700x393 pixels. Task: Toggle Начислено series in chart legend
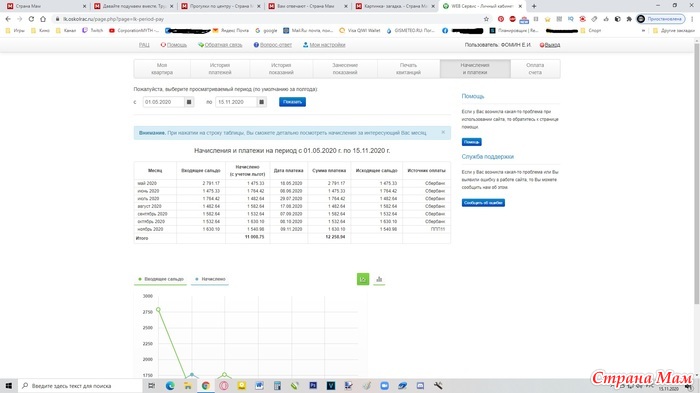[210, 279]
